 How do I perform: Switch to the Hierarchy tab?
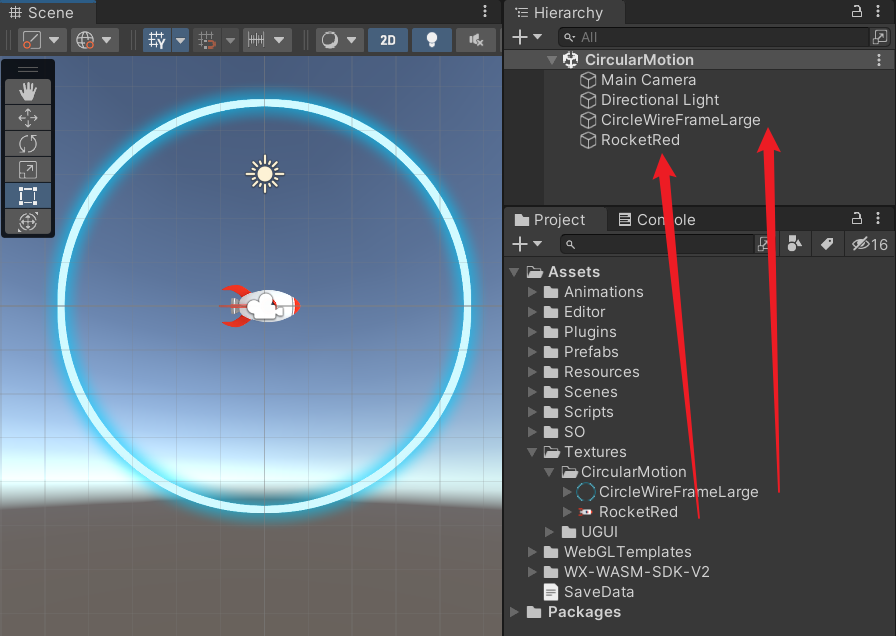572,13
